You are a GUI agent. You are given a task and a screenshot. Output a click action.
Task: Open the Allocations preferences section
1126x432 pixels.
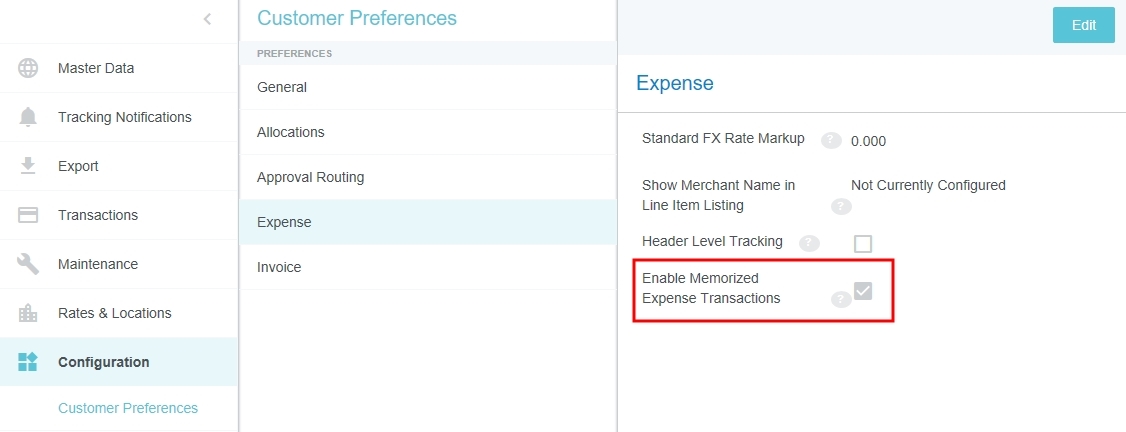tap(291, 132)
